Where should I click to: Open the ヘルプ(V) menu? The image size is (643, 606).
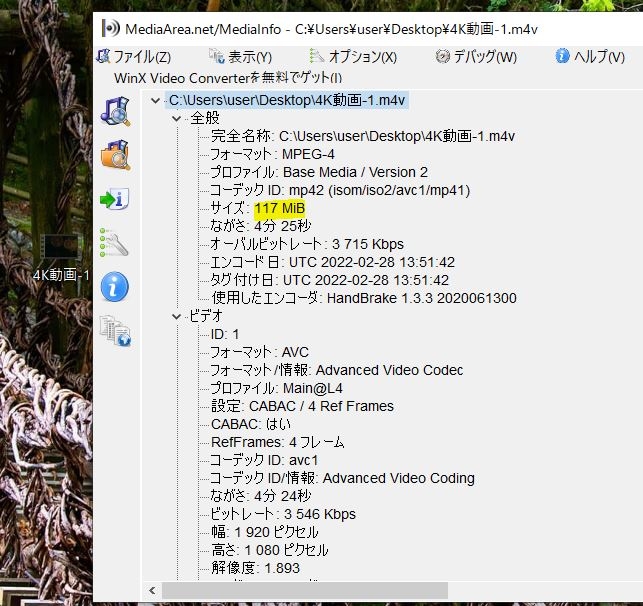pyautogui.click(x=590, y=57)
